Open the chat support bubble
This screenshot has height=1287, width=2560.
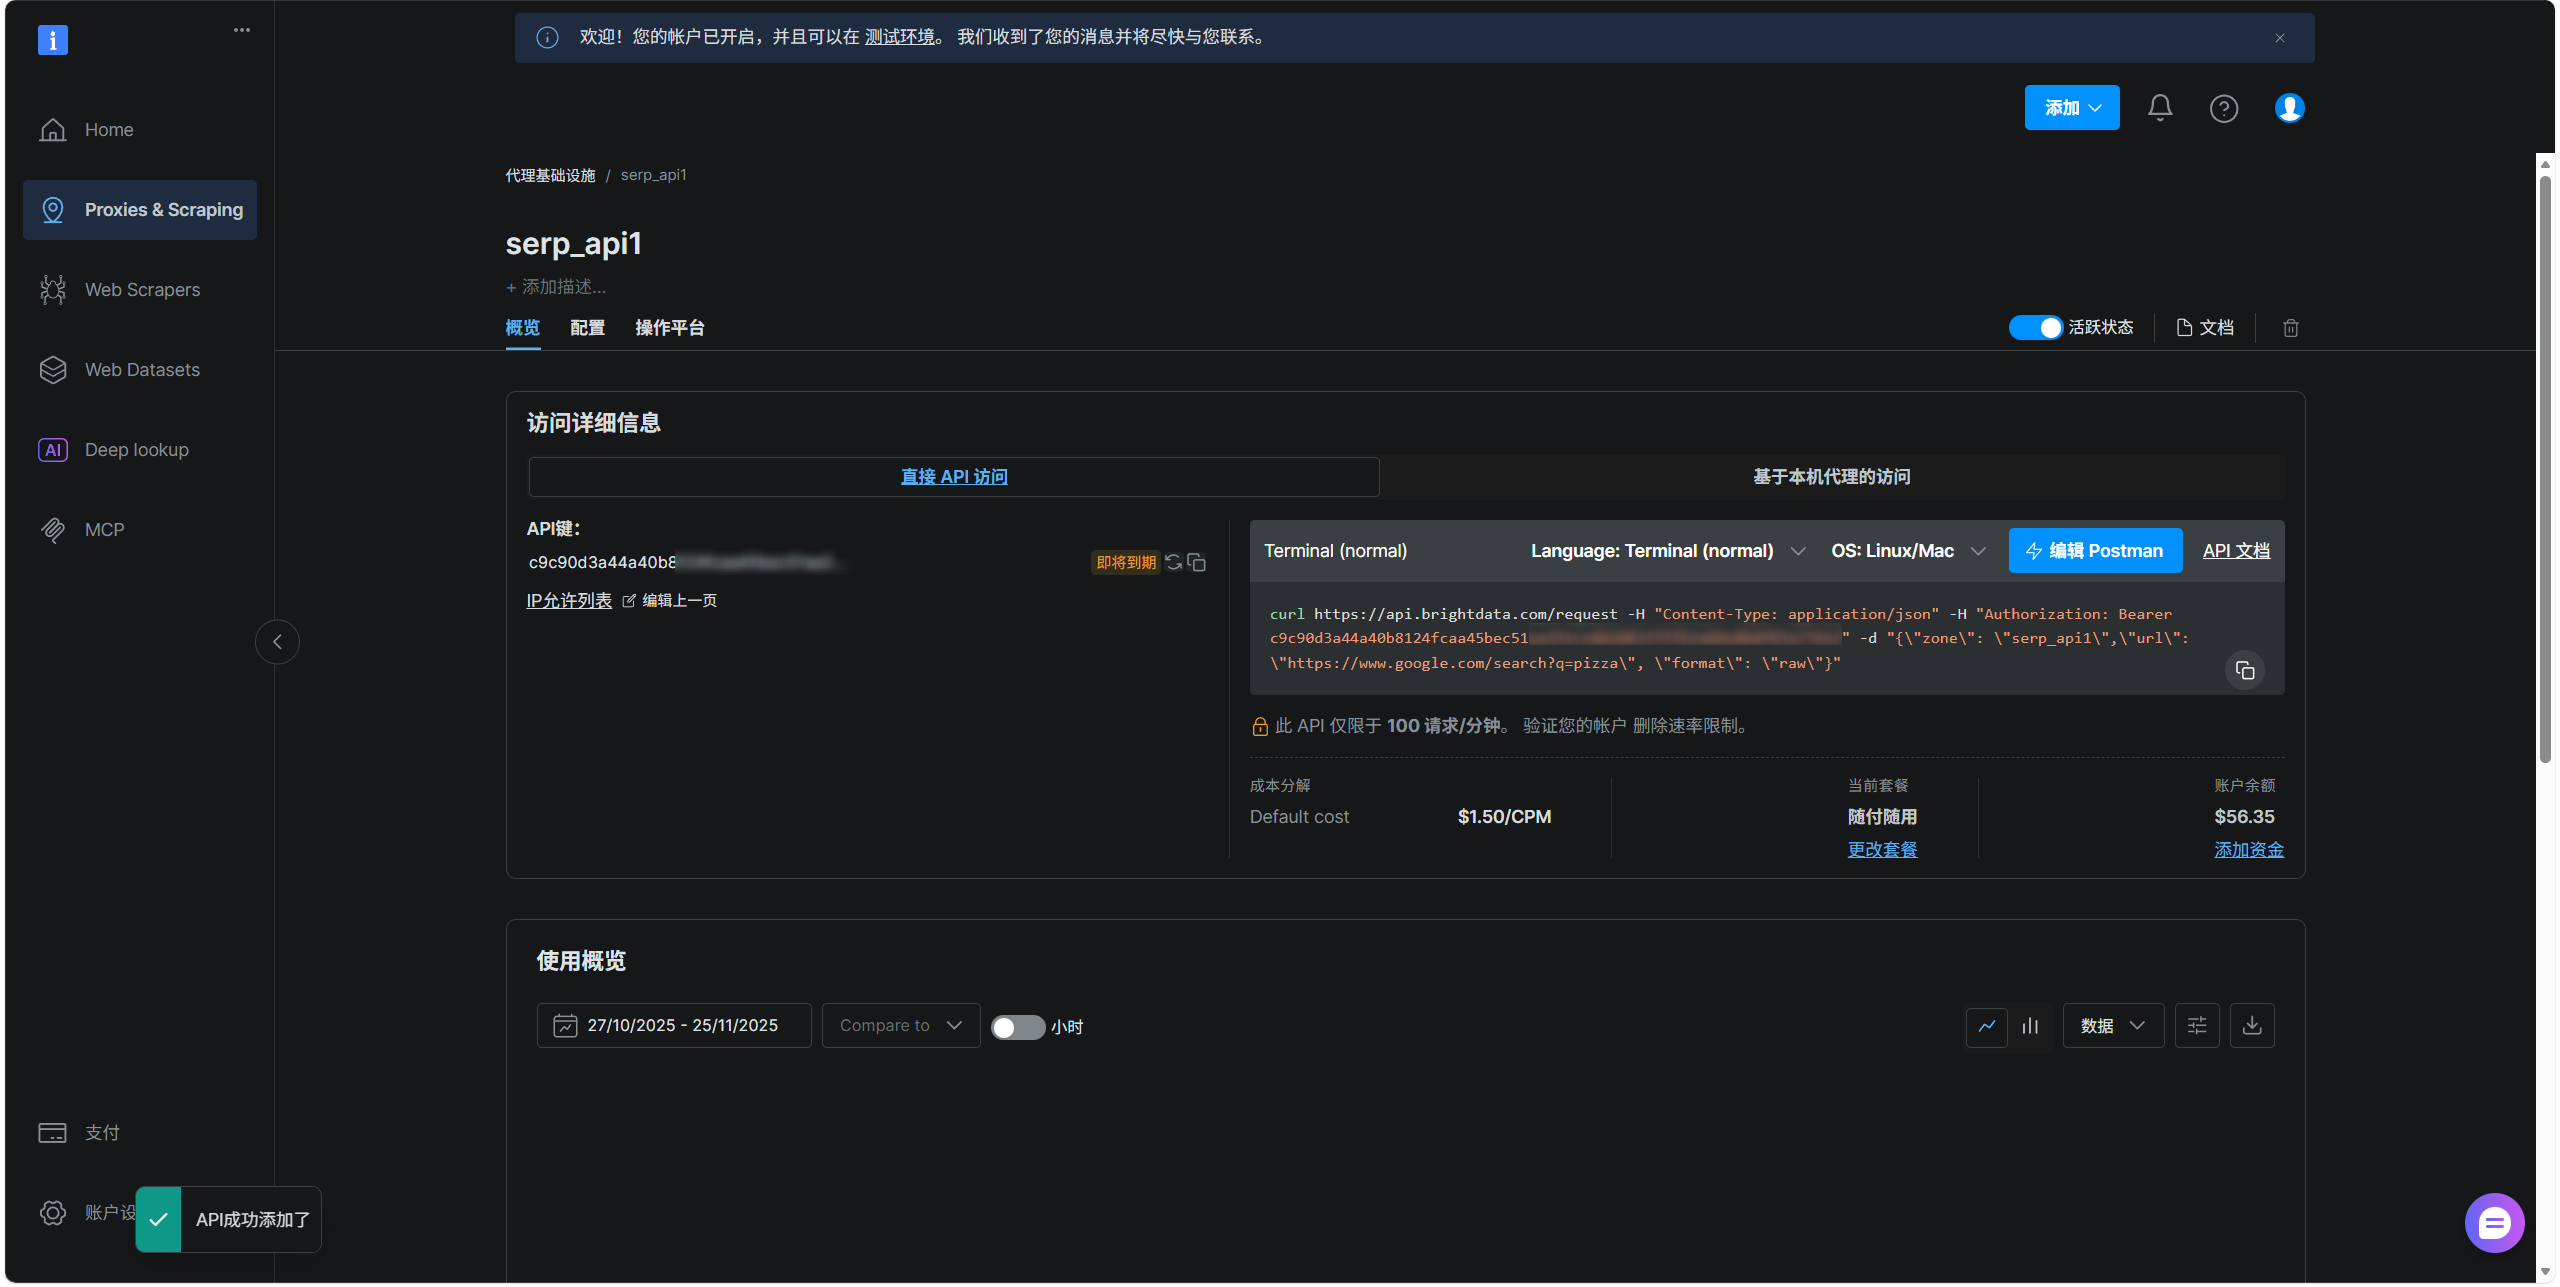click(x=2494, y=1222)
